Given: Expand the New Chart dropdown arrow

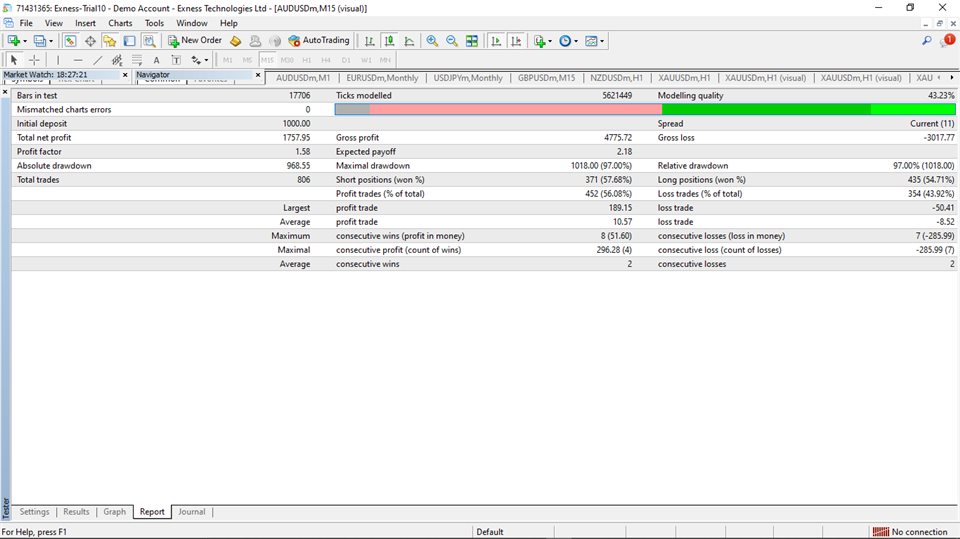Looking at the screenshot, I should pos(25,42).
